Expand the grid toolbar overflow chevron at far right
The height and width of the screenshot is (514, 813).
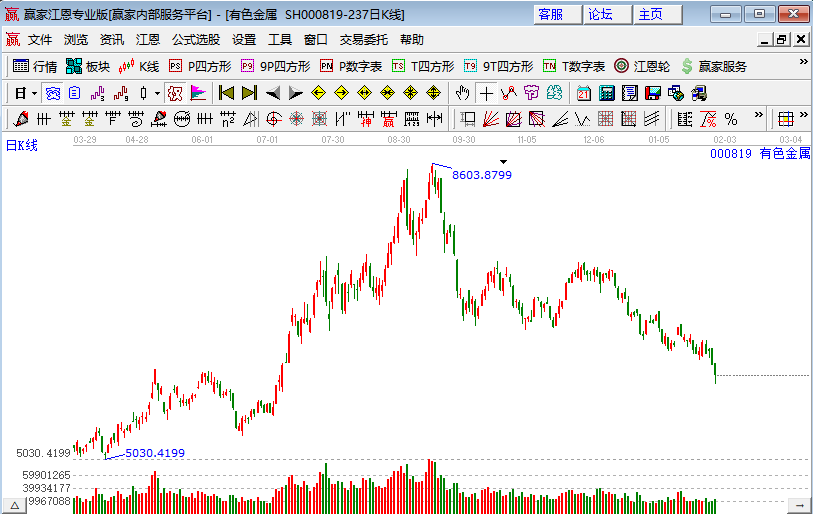pos(804,115)
